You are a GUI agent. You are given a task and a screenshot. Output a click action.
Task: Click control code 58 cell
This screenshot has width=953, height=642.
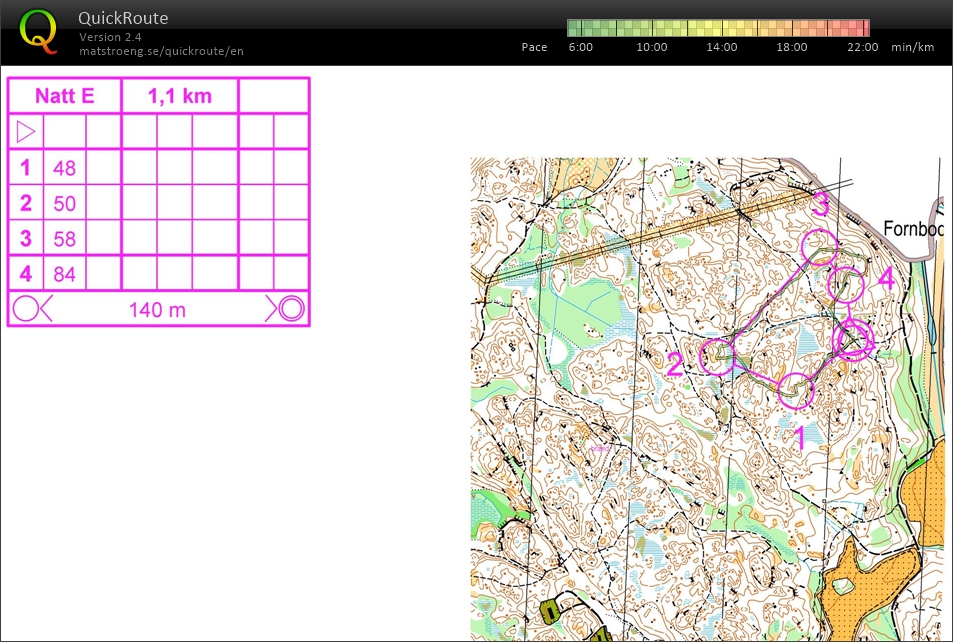click(x=64, y=238)
